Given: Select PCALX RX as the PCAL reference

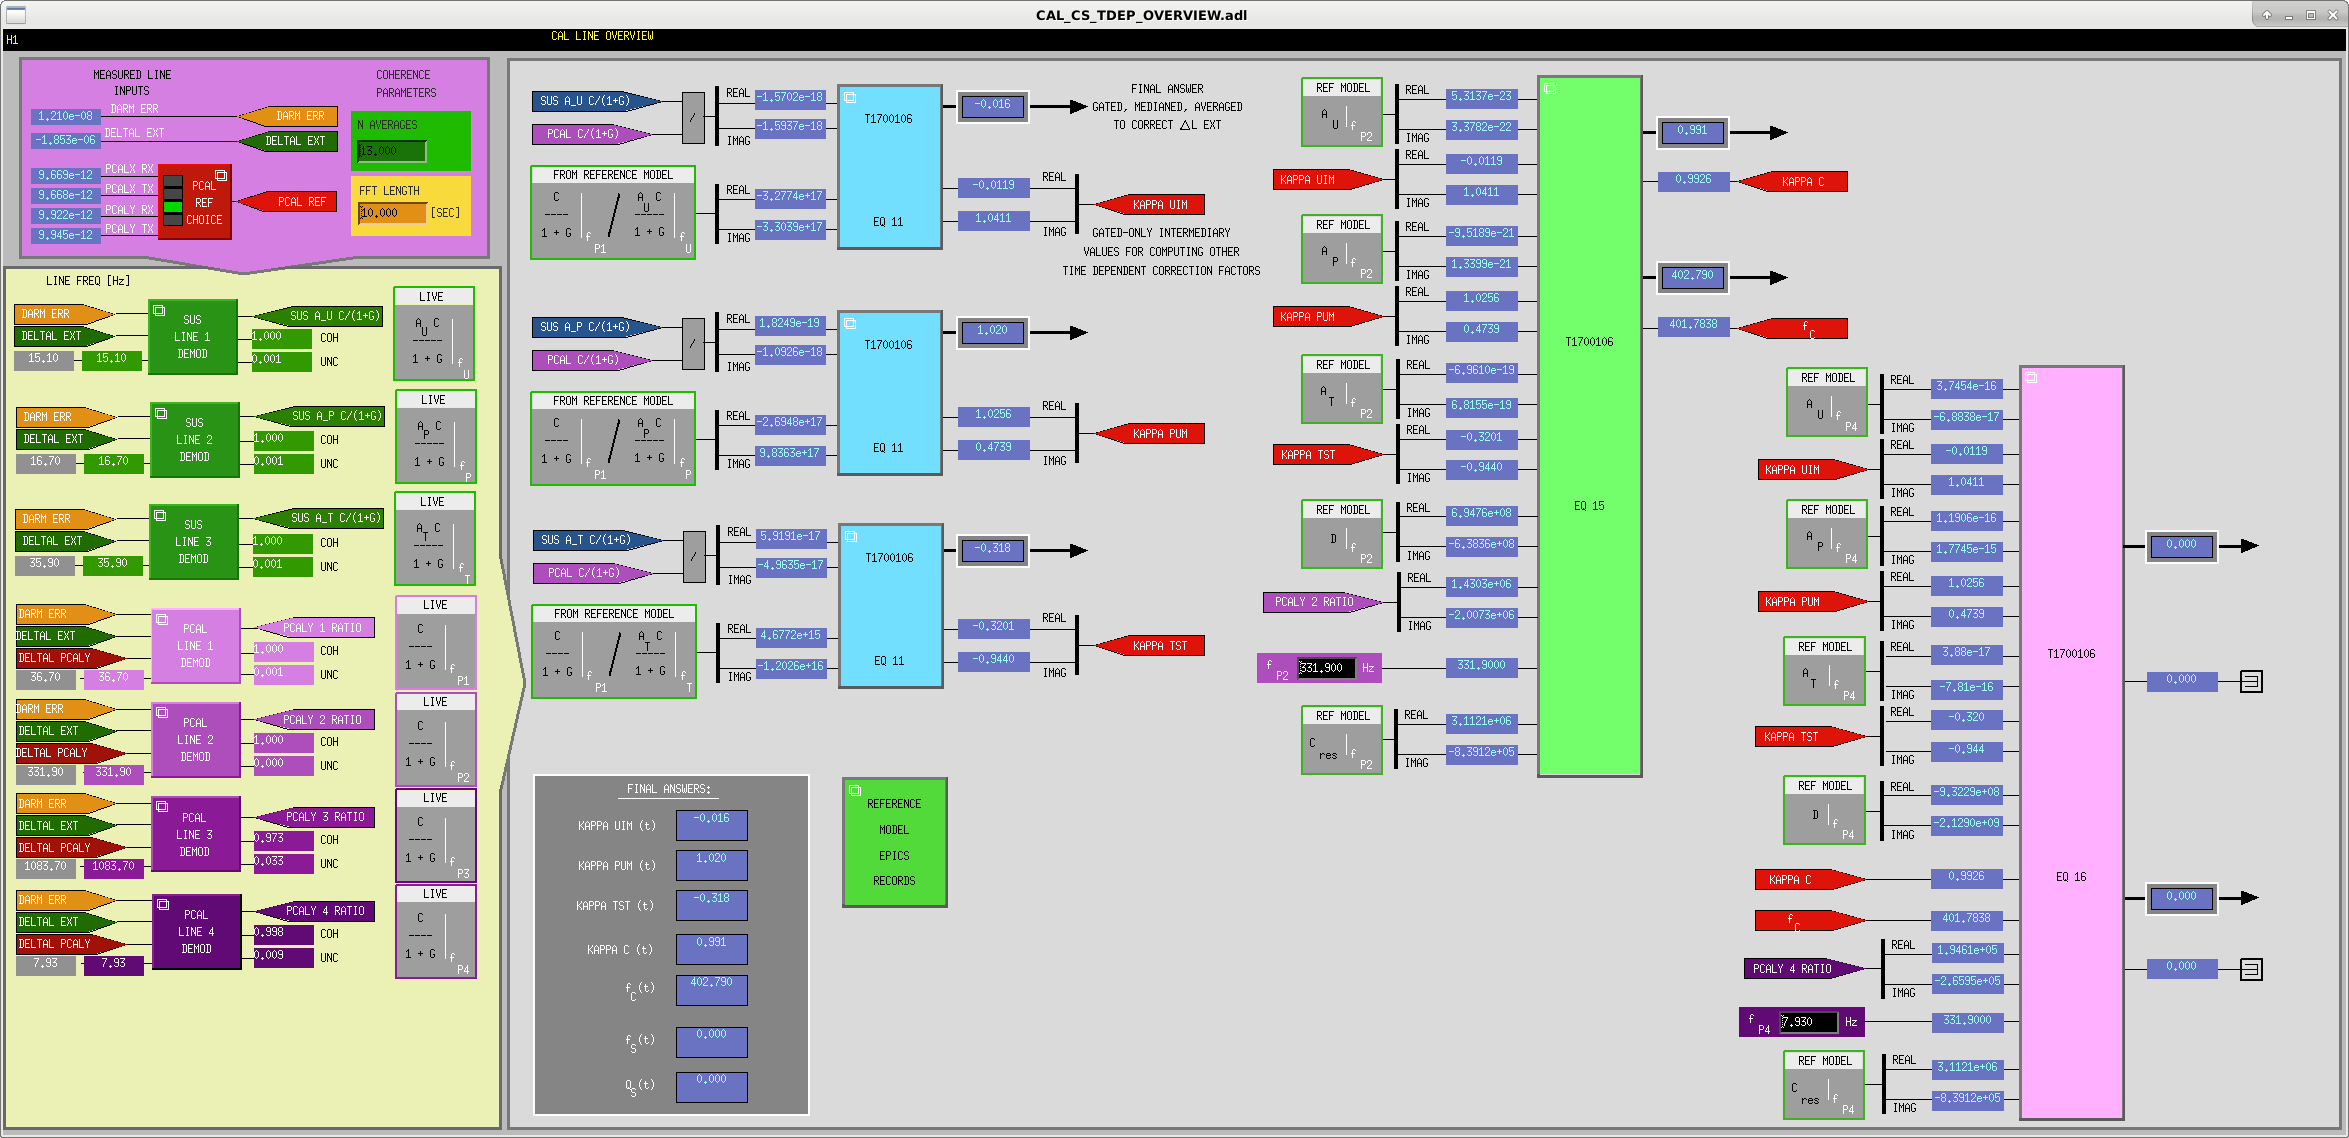Looking at the screenshot, I should pyautogui.click(x=173, y=181).
